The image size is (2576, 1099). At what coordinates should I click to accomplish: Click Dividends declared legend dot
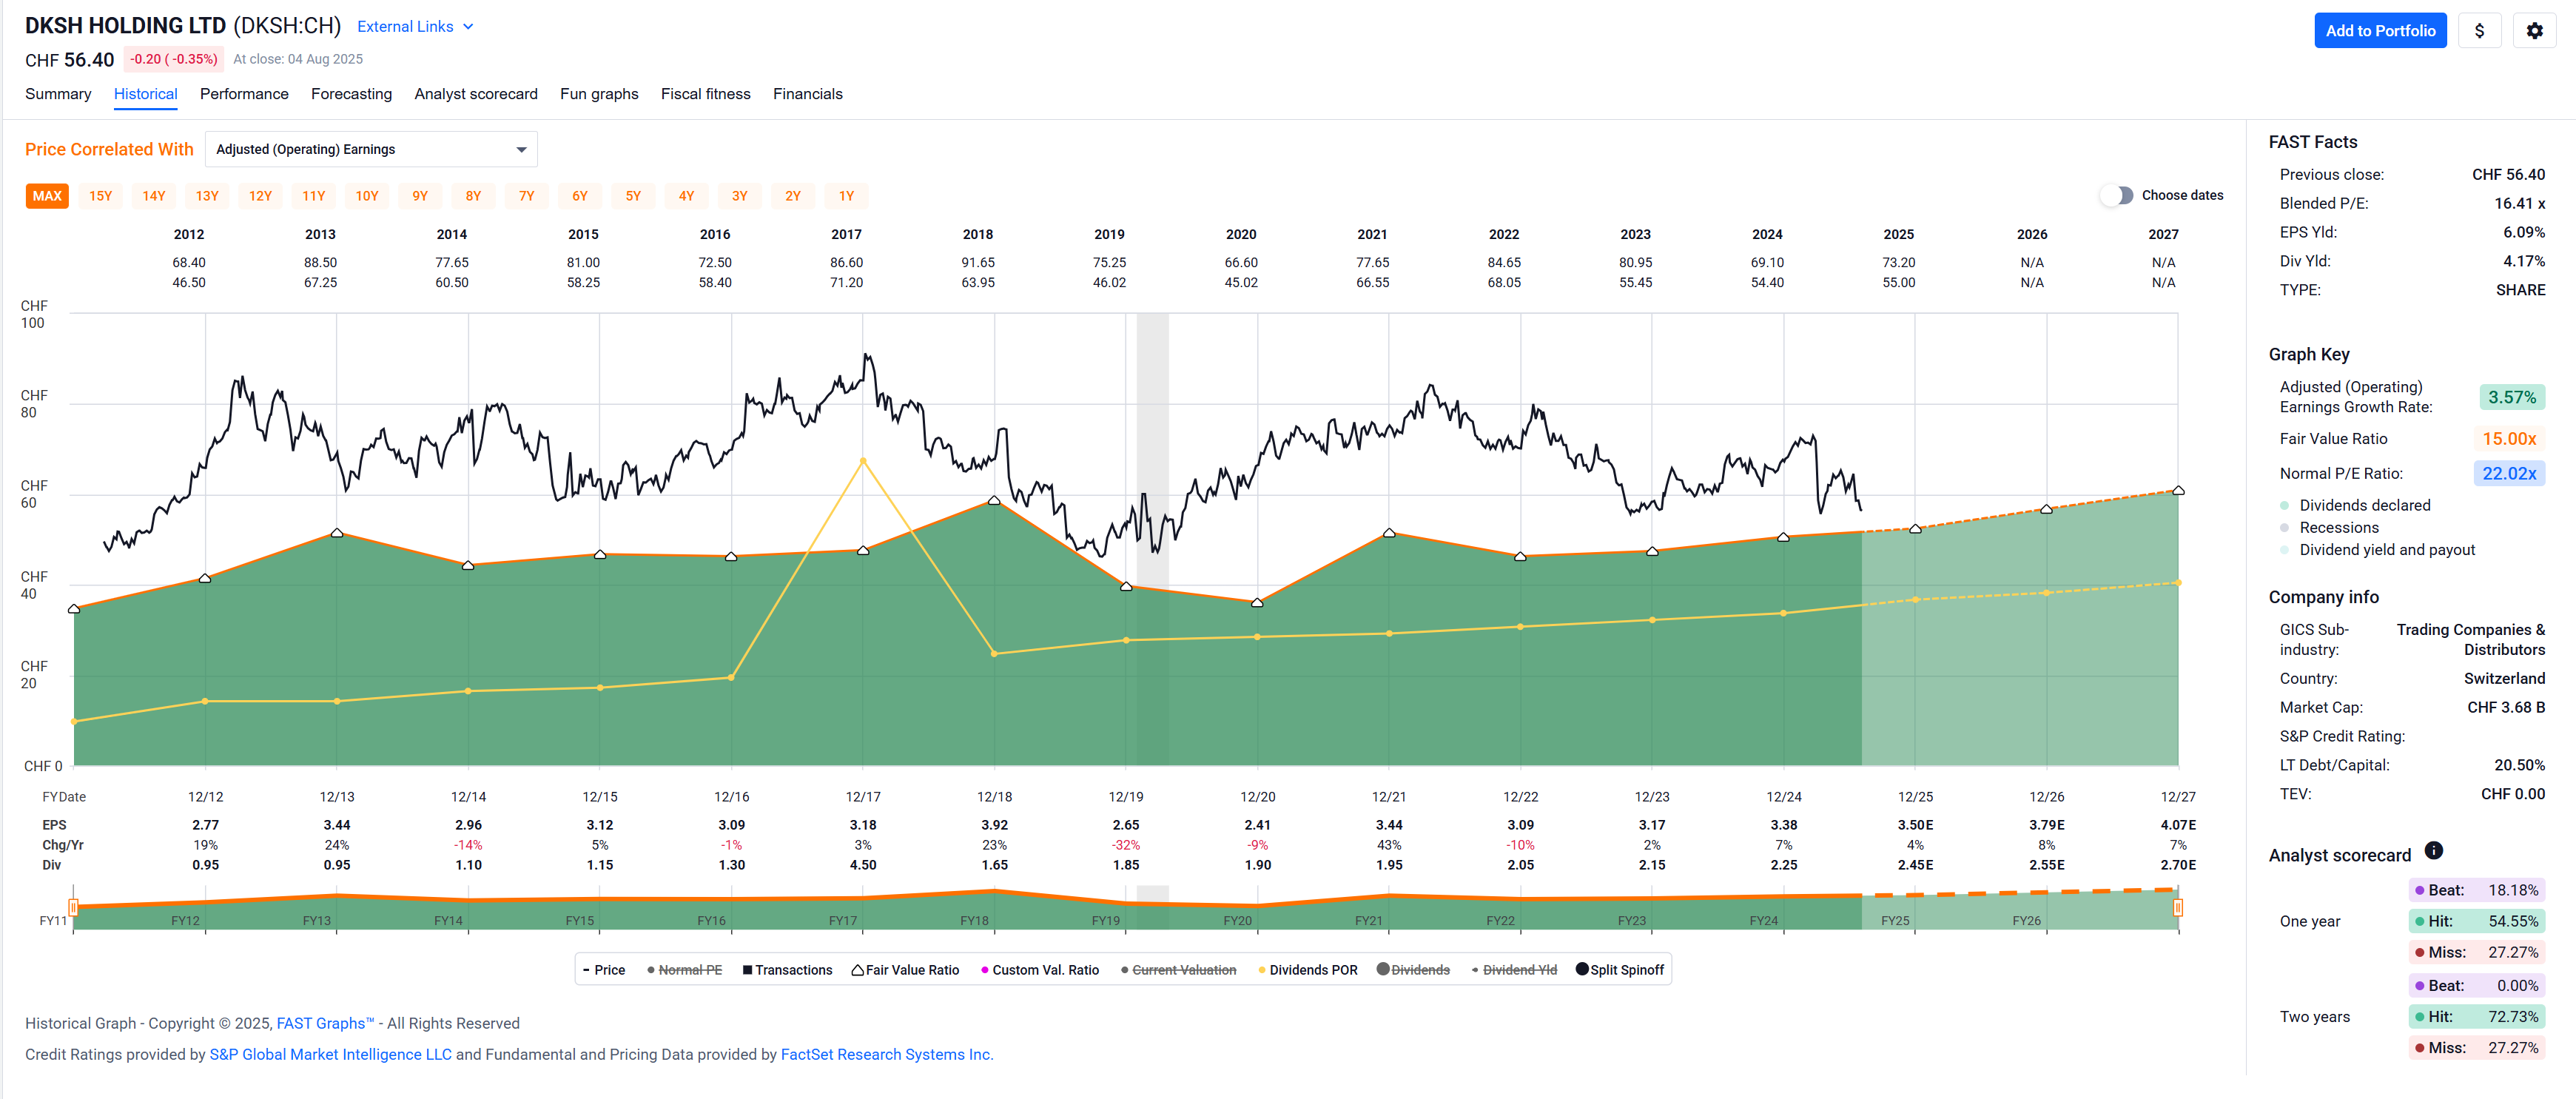click(2284, 505)
